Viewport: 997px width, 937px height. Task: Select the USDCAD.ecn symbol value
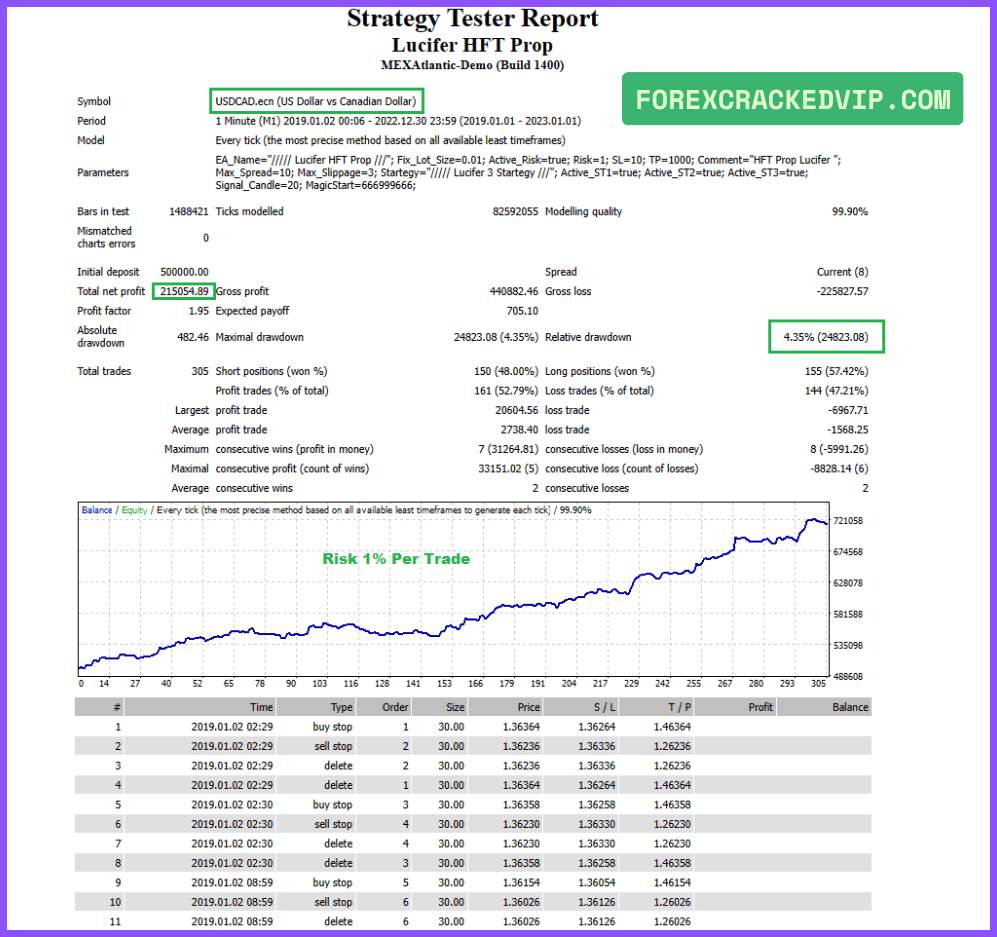click(x=315, y=101)
